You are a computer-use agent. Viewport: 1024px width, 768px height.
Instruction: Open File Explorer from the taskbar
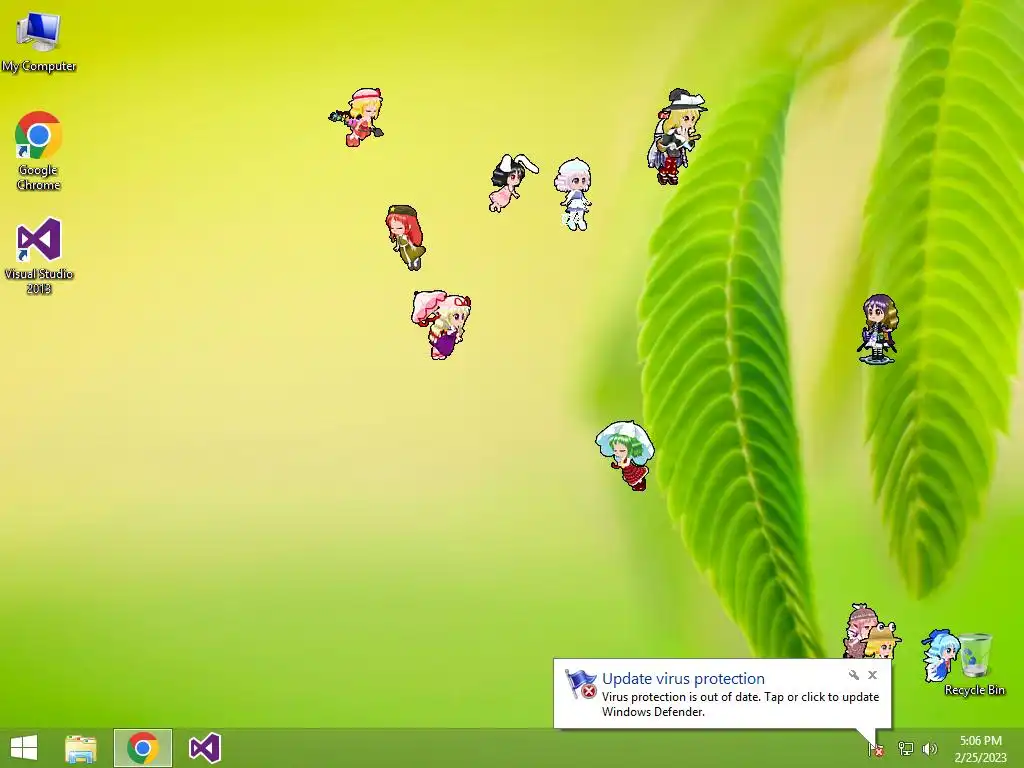(x=81, y=748)
